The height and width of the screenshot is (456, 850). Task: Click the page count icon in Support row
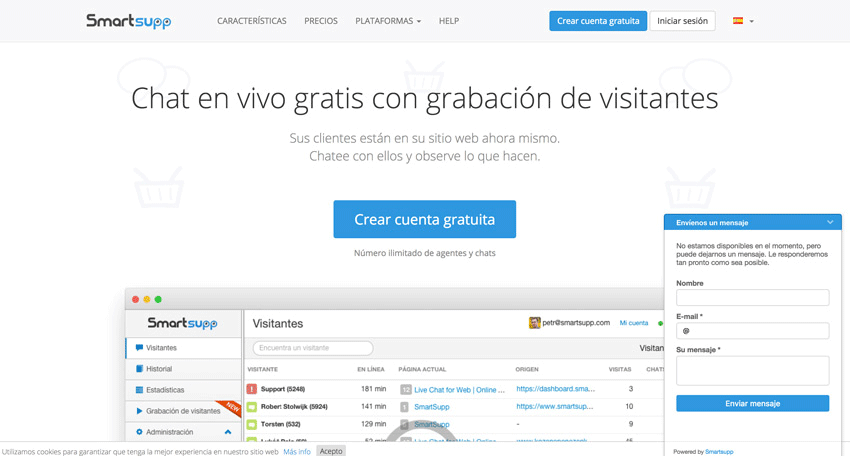(405, 390)
